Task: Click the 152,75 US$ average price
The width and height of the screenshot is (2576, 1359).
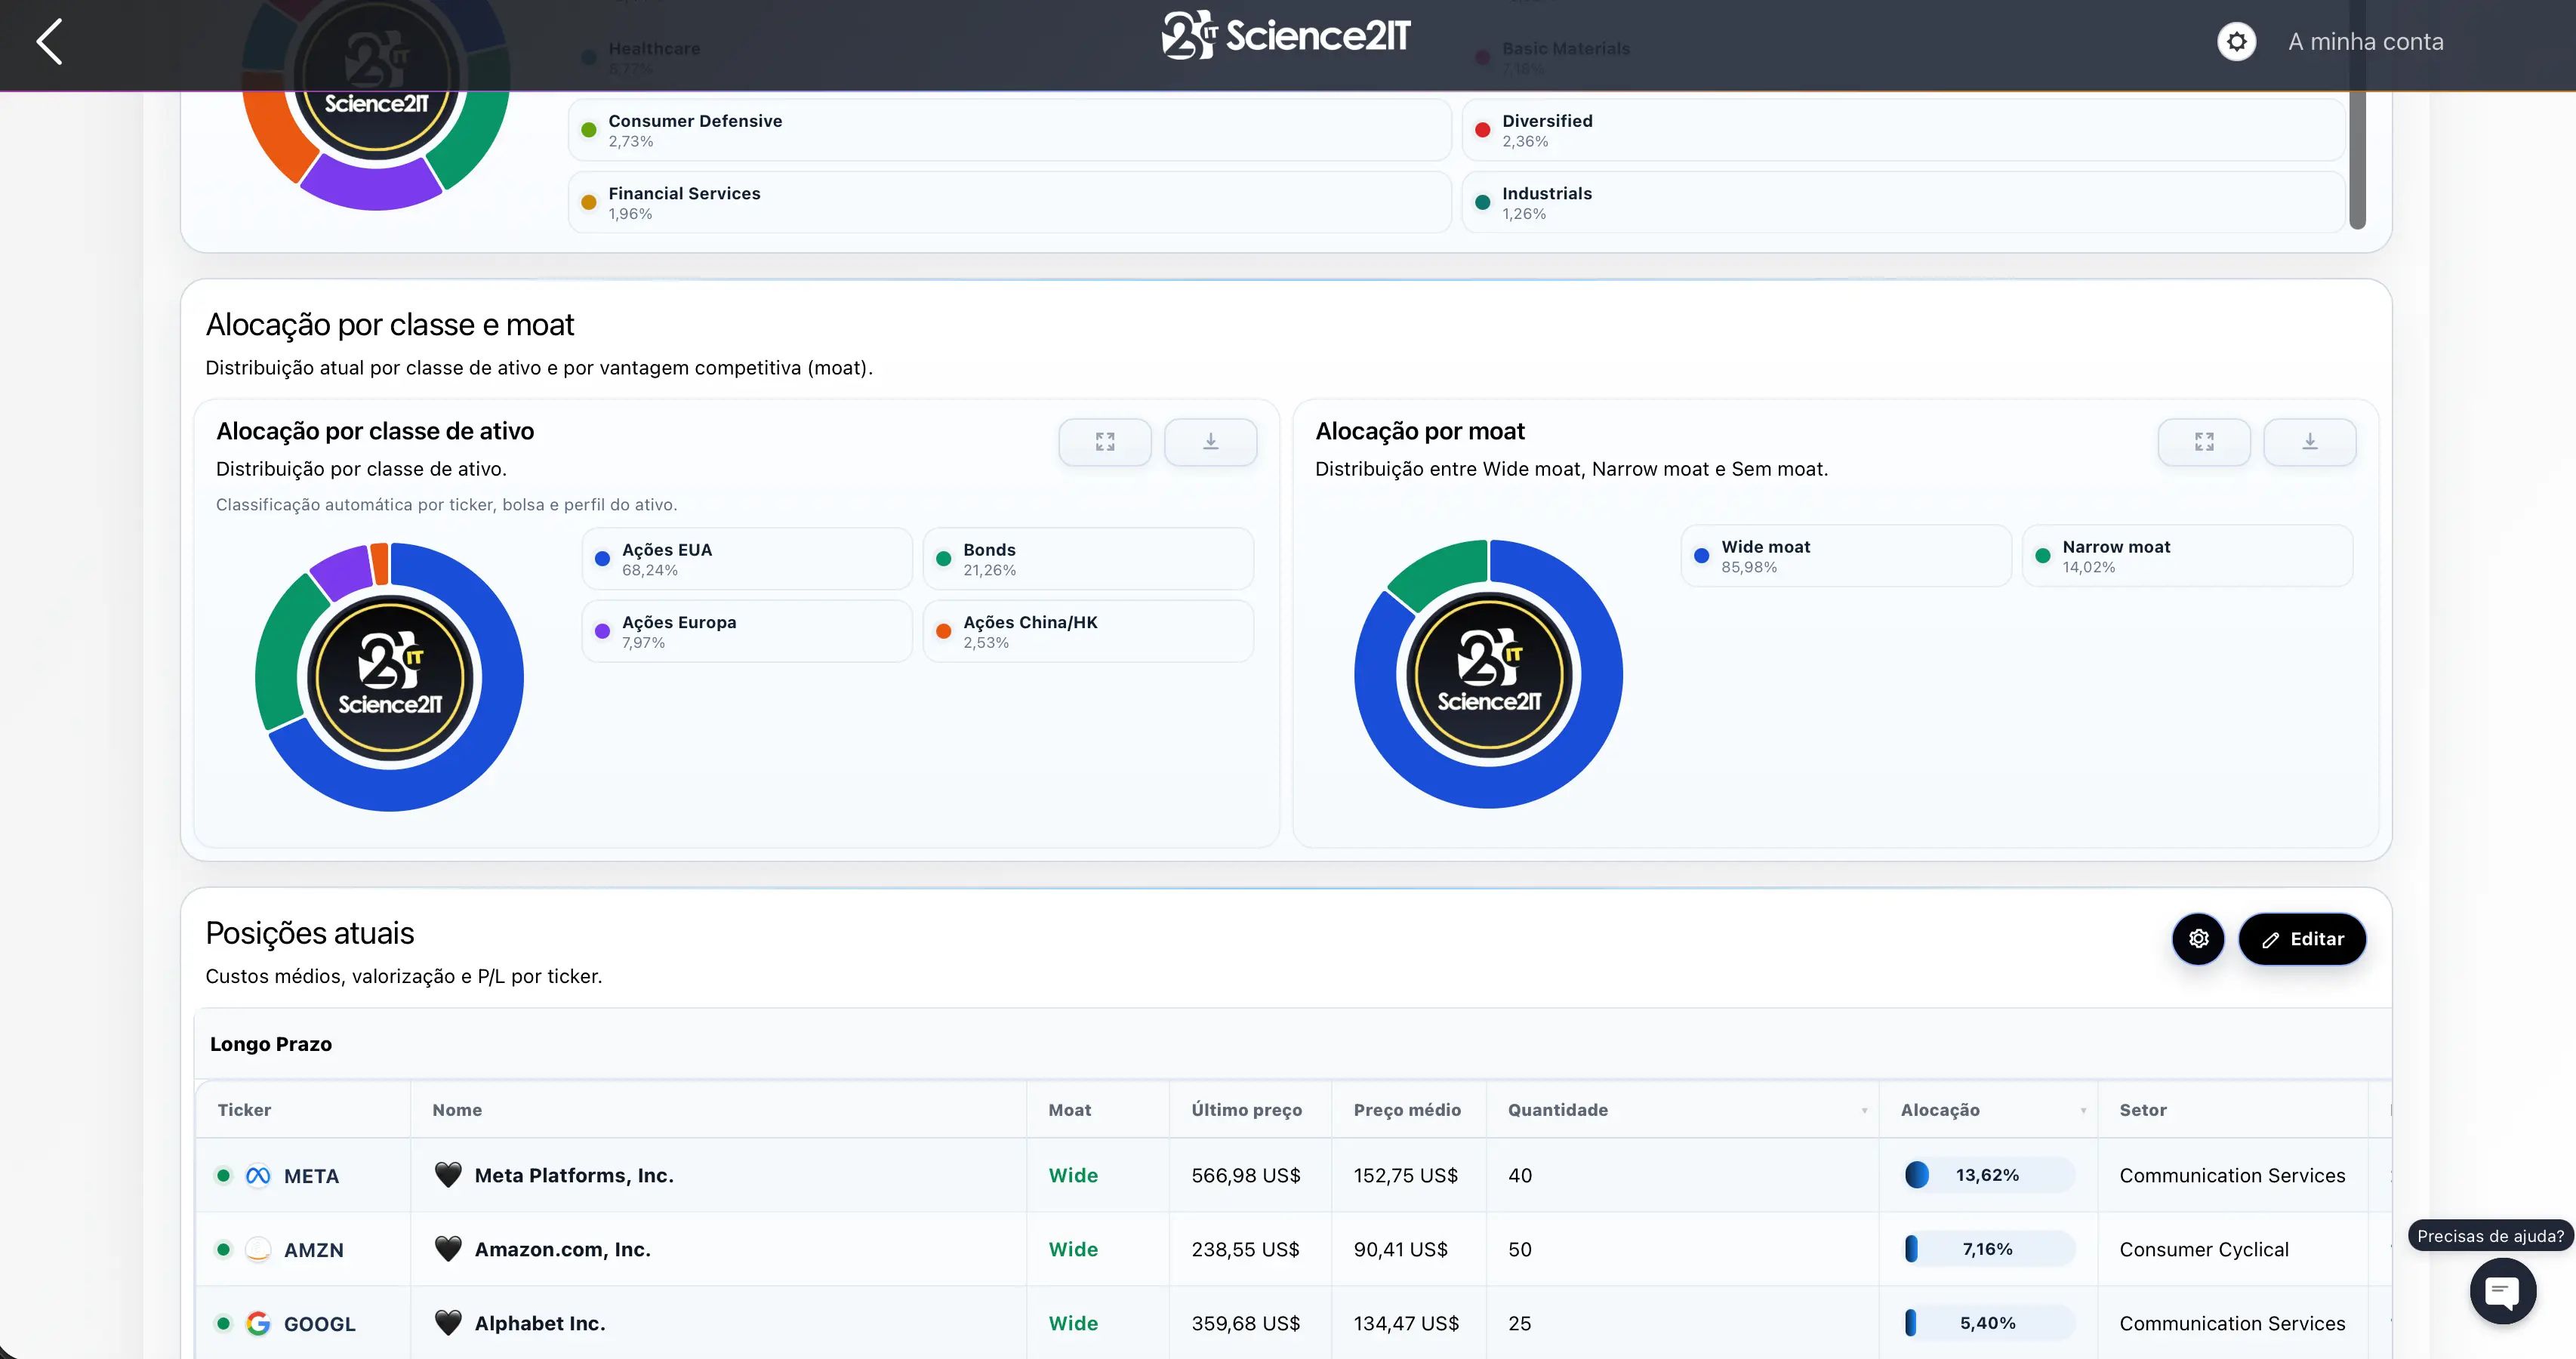Action: [x=1406, y=1175]
